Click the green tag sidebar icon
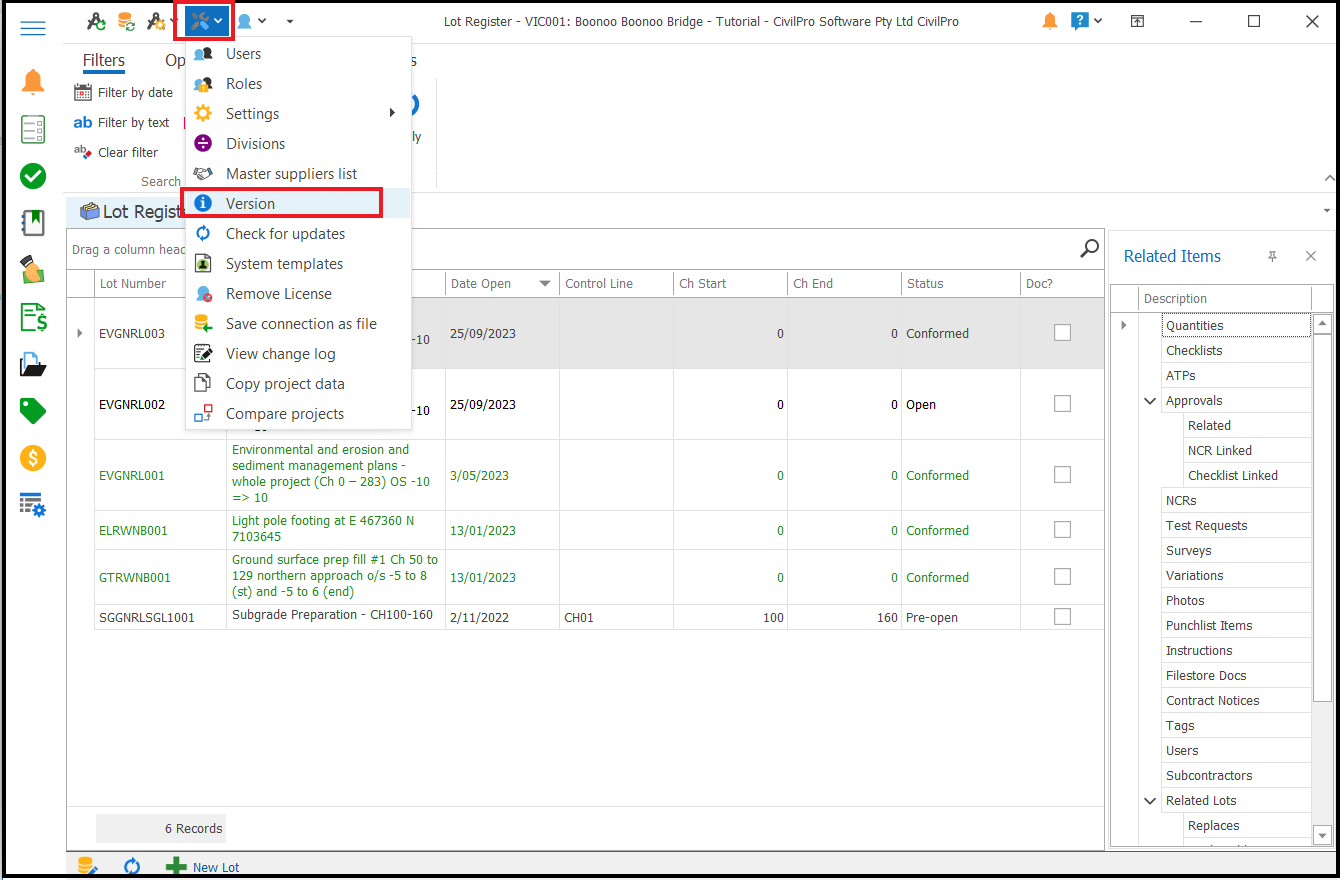The image size is (1341, 880). (x=33, y=411)
